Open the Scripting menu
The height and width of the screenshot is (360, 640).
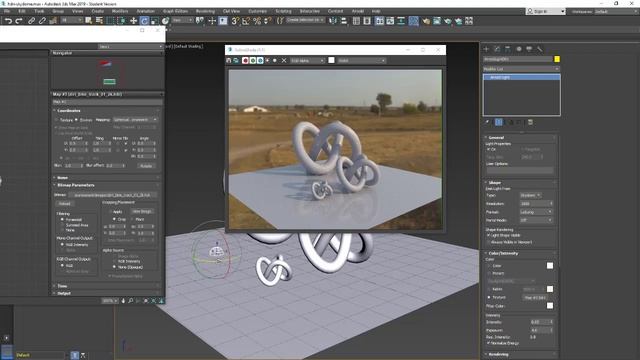(x=283, y=11)
